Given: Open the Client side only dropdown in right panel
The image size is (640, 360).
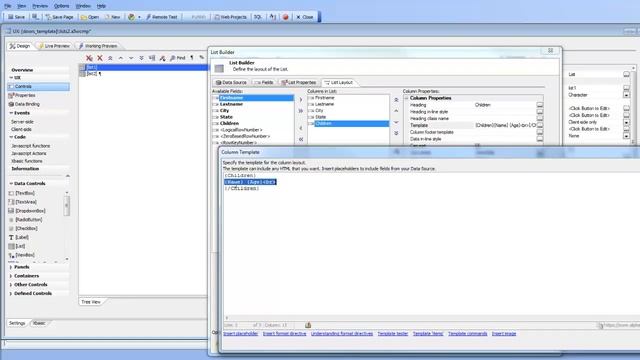Looking at the screenshot, I should click(626, 122).
